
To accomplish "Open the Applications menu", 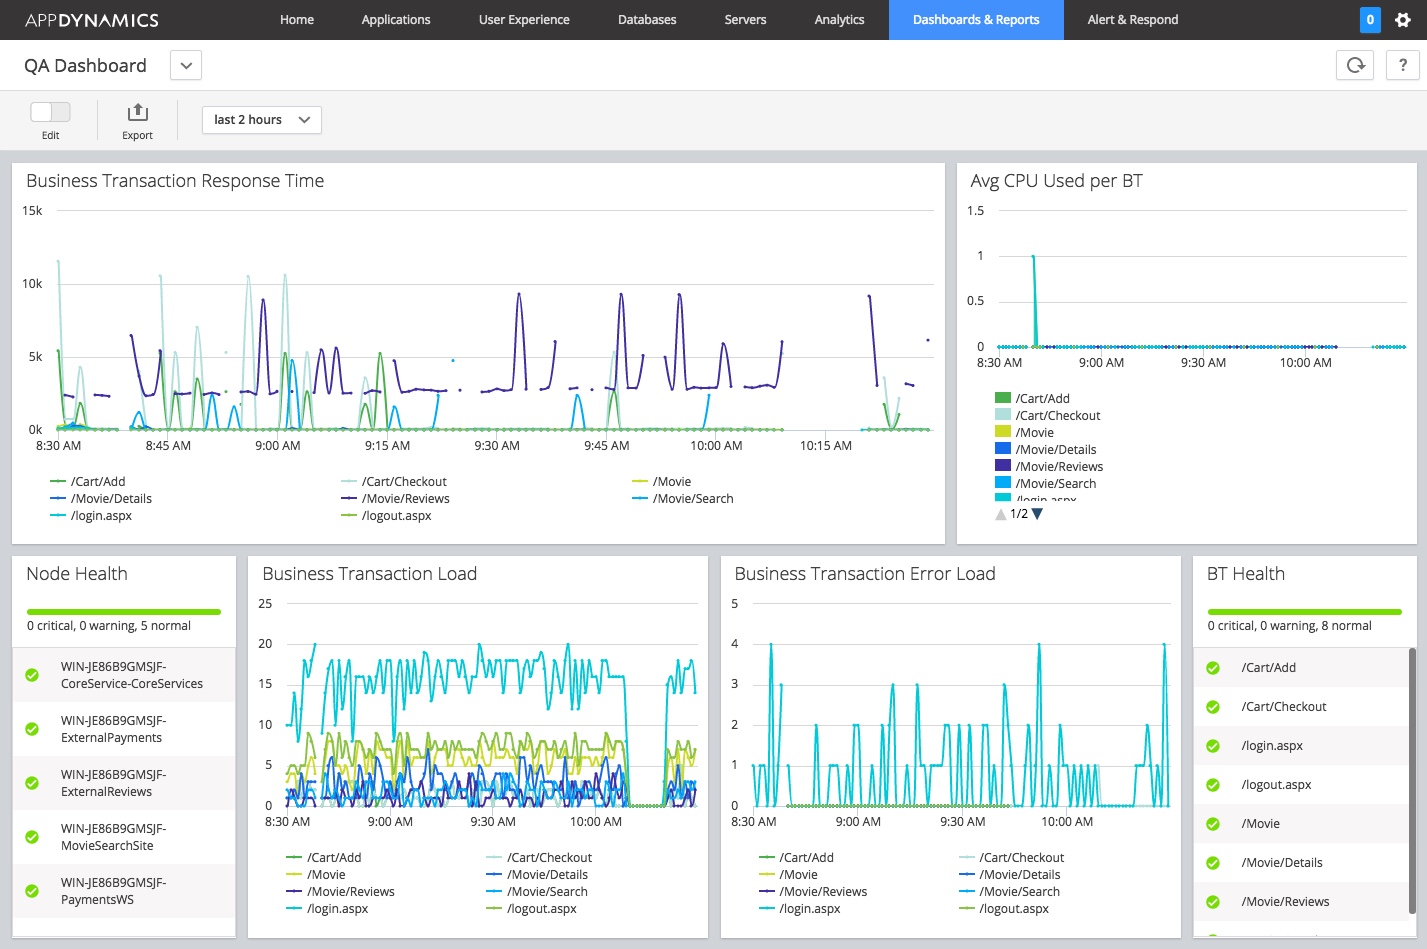I will click(396, 20).
